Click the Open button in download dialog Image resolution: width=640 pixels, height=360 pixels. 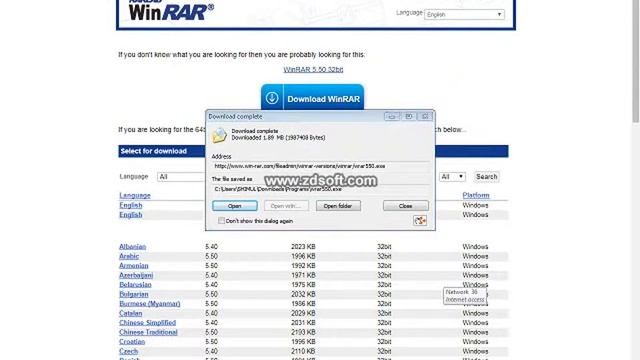click(235, 206)
